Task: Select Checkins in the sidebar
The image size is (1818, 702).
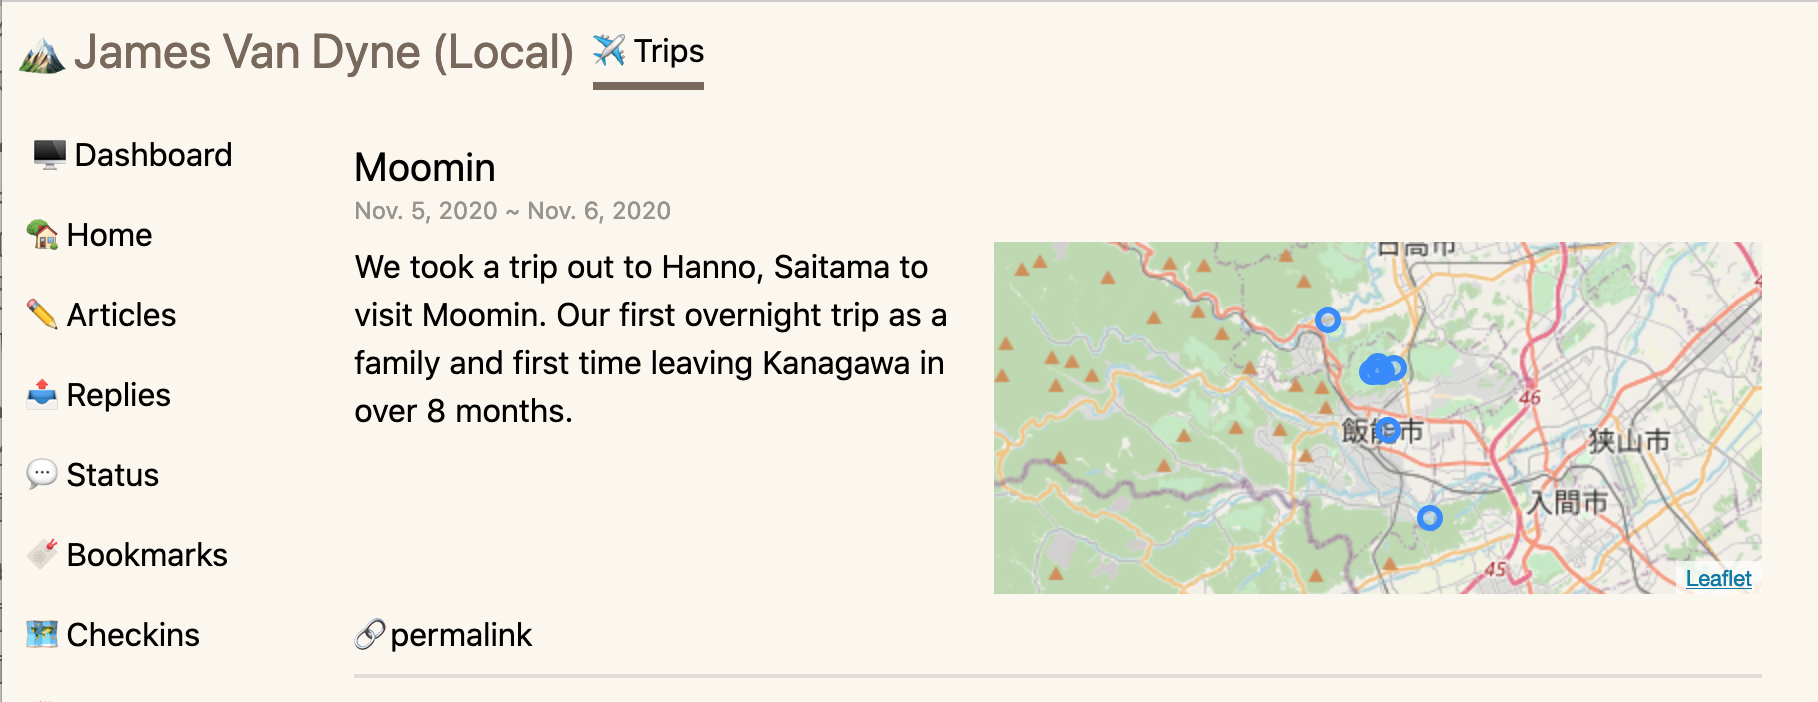Action: 133,635
